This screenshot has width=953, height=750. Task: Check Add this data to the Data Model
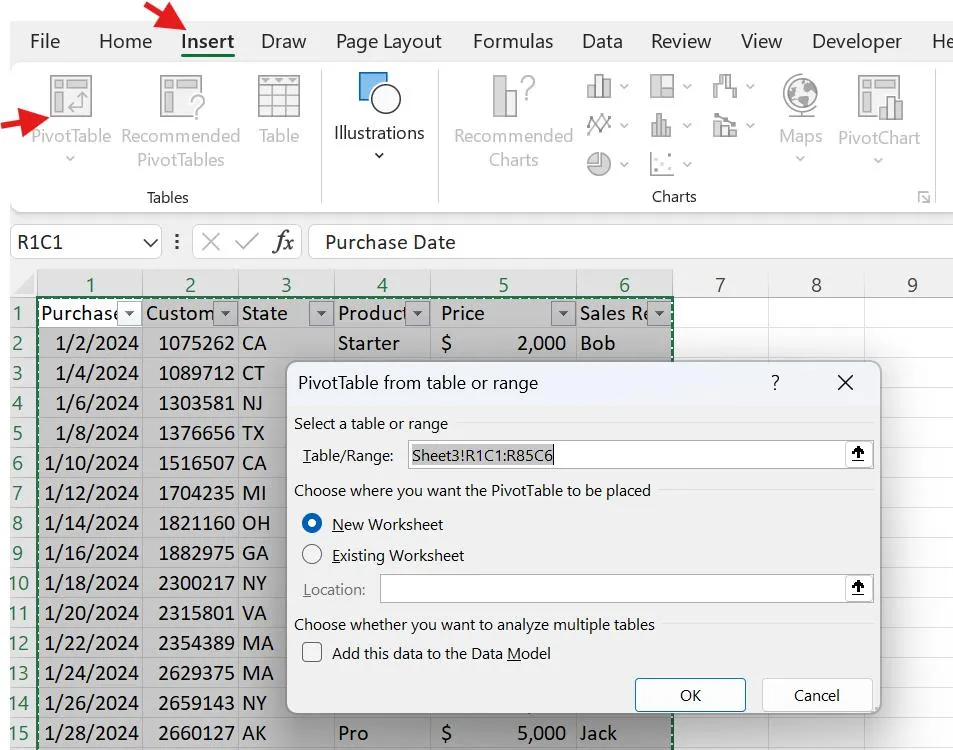tap(312, 653)
